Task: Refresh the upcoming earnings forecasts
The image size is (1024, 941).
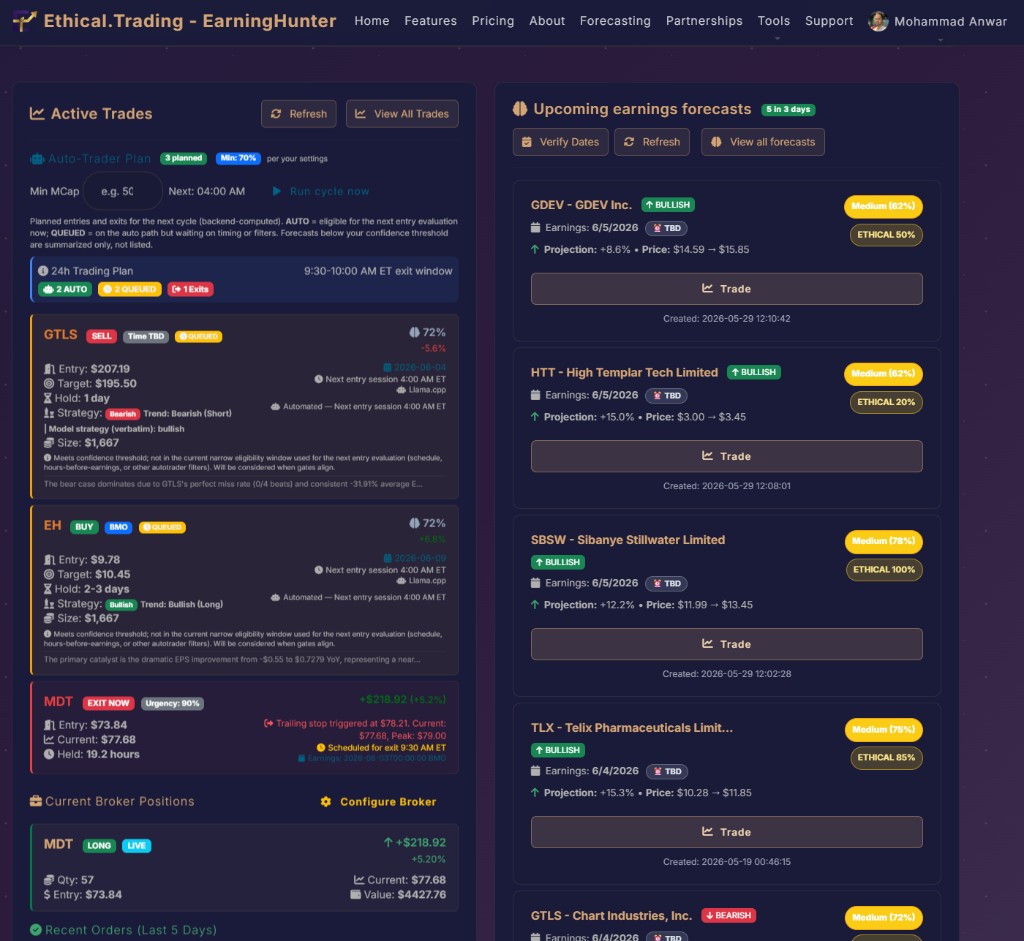Action: point(652,142)
